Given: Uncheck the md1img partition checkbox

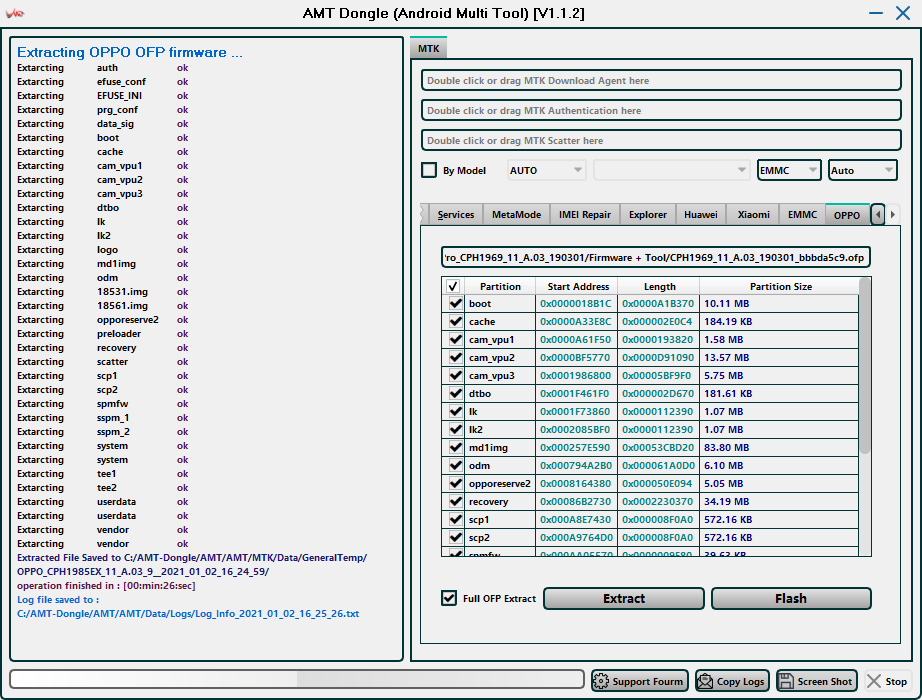Looking at the screenshot, I should tap(455, 448).
